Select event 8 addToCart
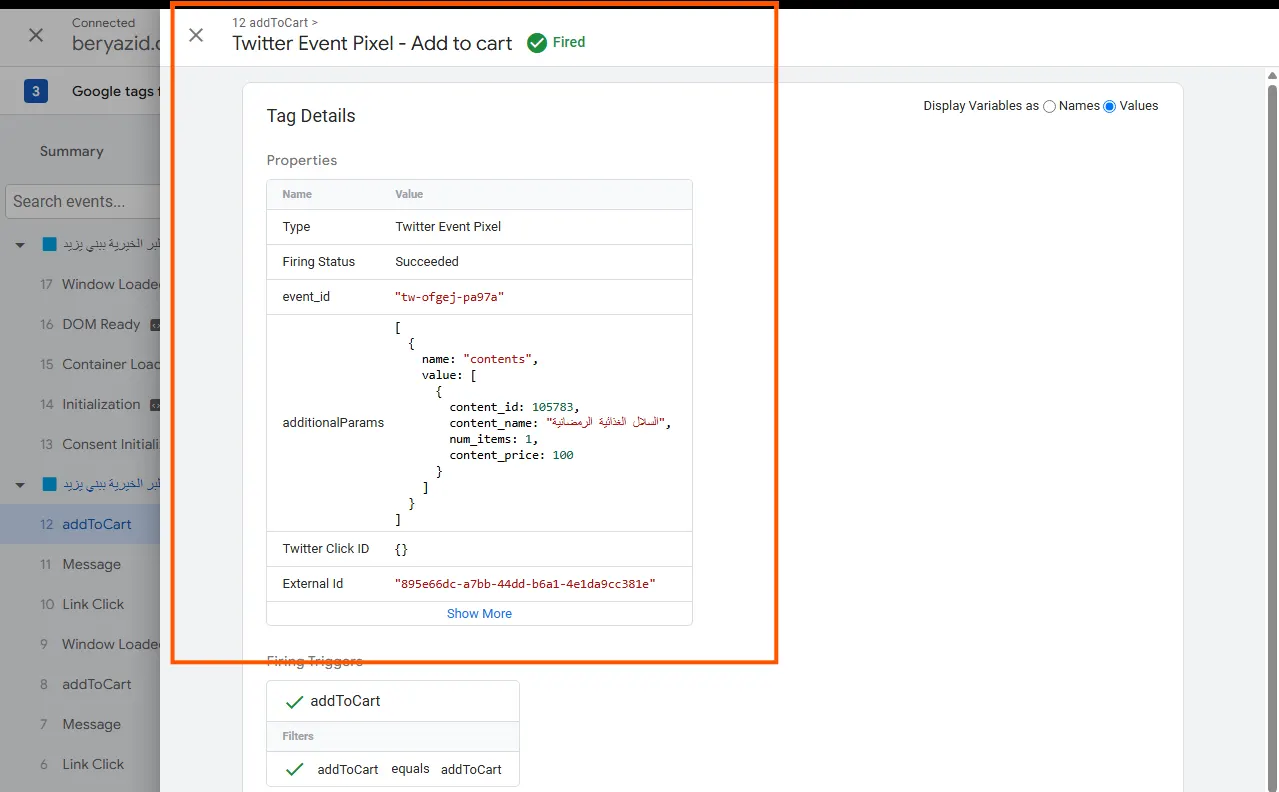The image size is (1279, 792). [80, 684]
